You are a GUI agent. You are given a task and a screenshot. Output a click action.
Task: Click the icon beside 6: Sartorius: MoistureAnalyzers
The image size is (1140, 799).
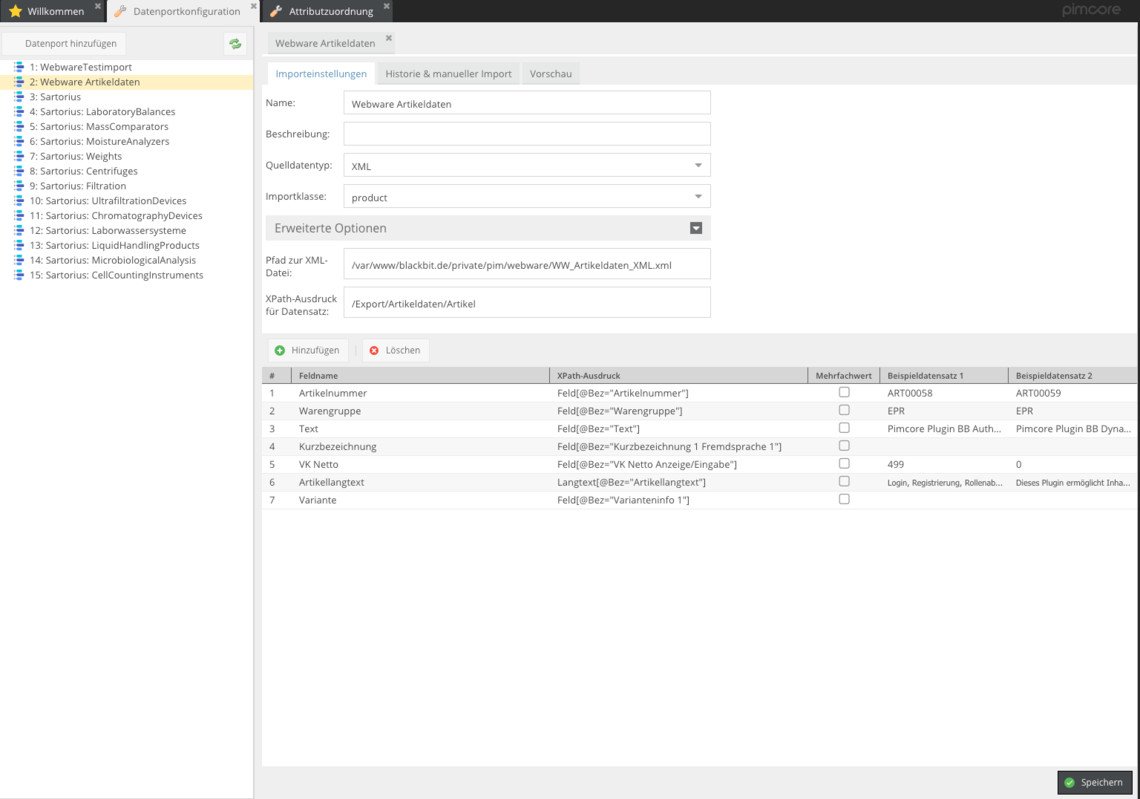click(x=20, y=141)
